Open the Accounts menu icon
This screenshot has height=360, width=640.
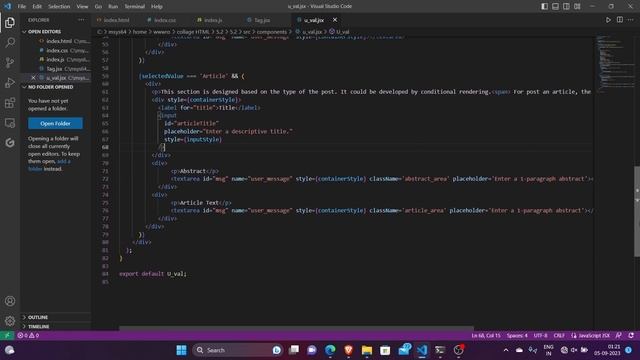[x=10, y=301]
